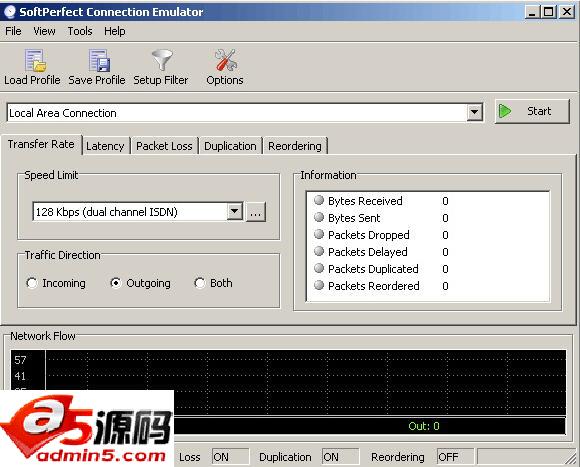The width and height of the screenshot is (580, 467).
Task: Click the ellipsis button beside speed limit
Action: [x=256, y=212]
